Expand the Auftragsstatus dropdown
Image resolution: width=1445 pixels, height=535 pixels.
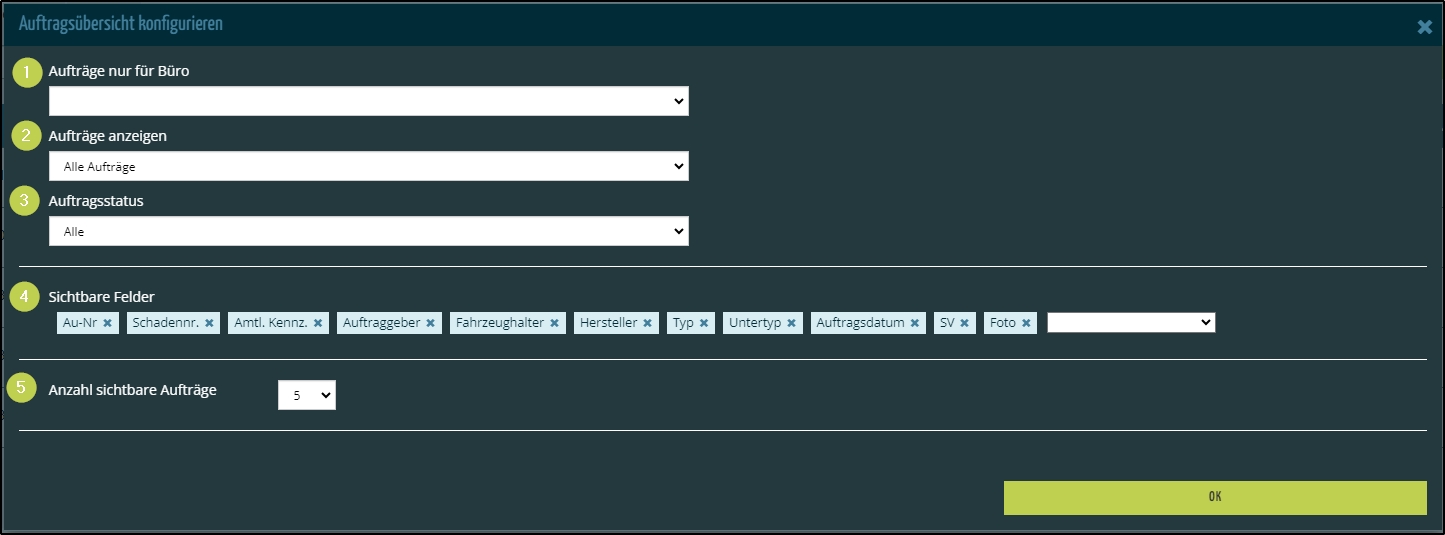click(x=368, y=231)
